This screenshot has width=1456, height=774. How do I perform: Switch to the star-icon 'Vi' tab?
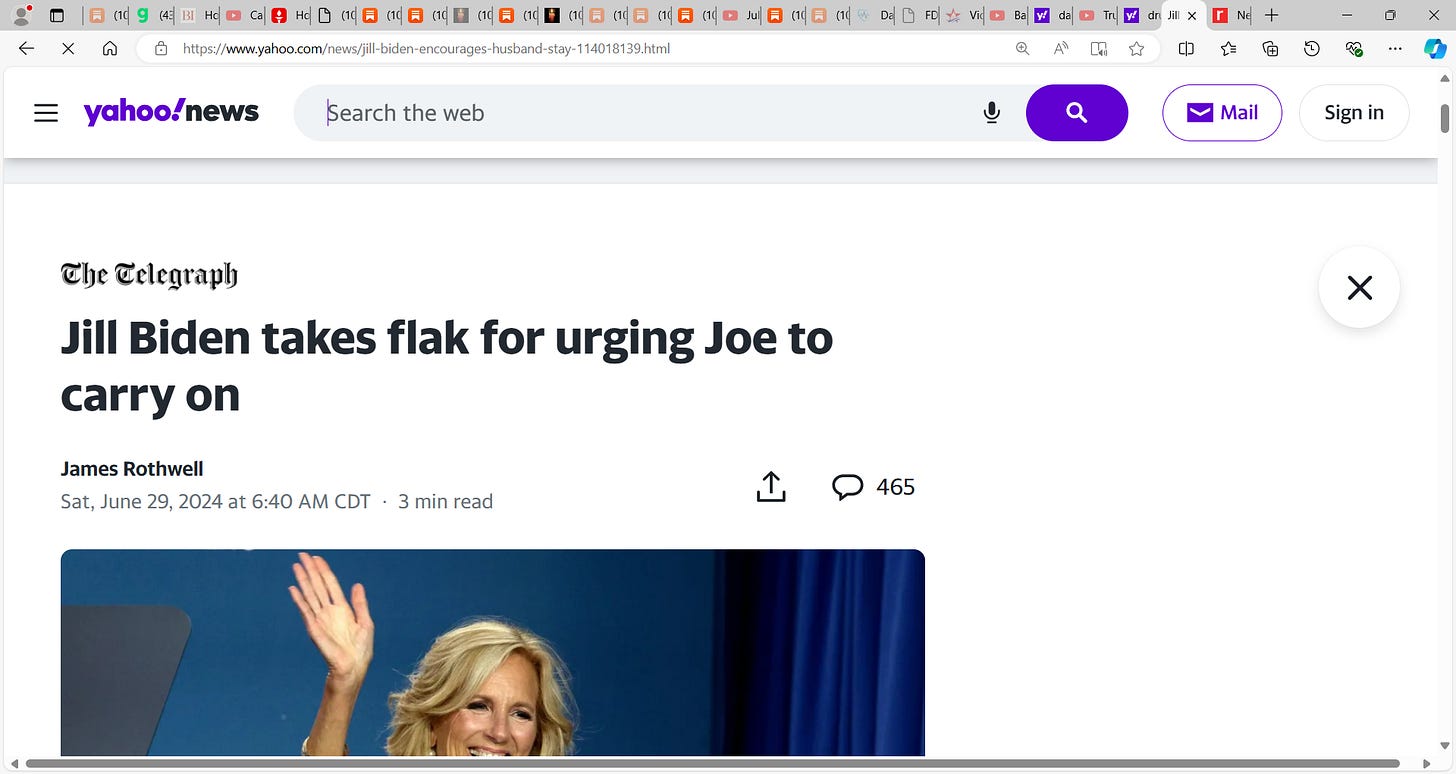965,15
